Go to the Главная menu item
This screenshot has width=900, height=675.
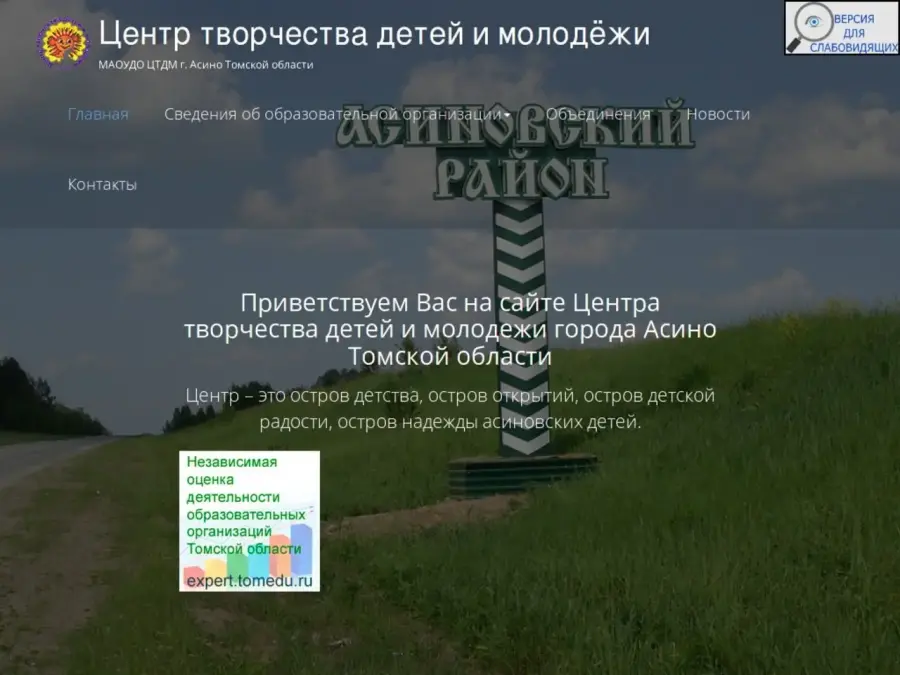click(98, 114)
